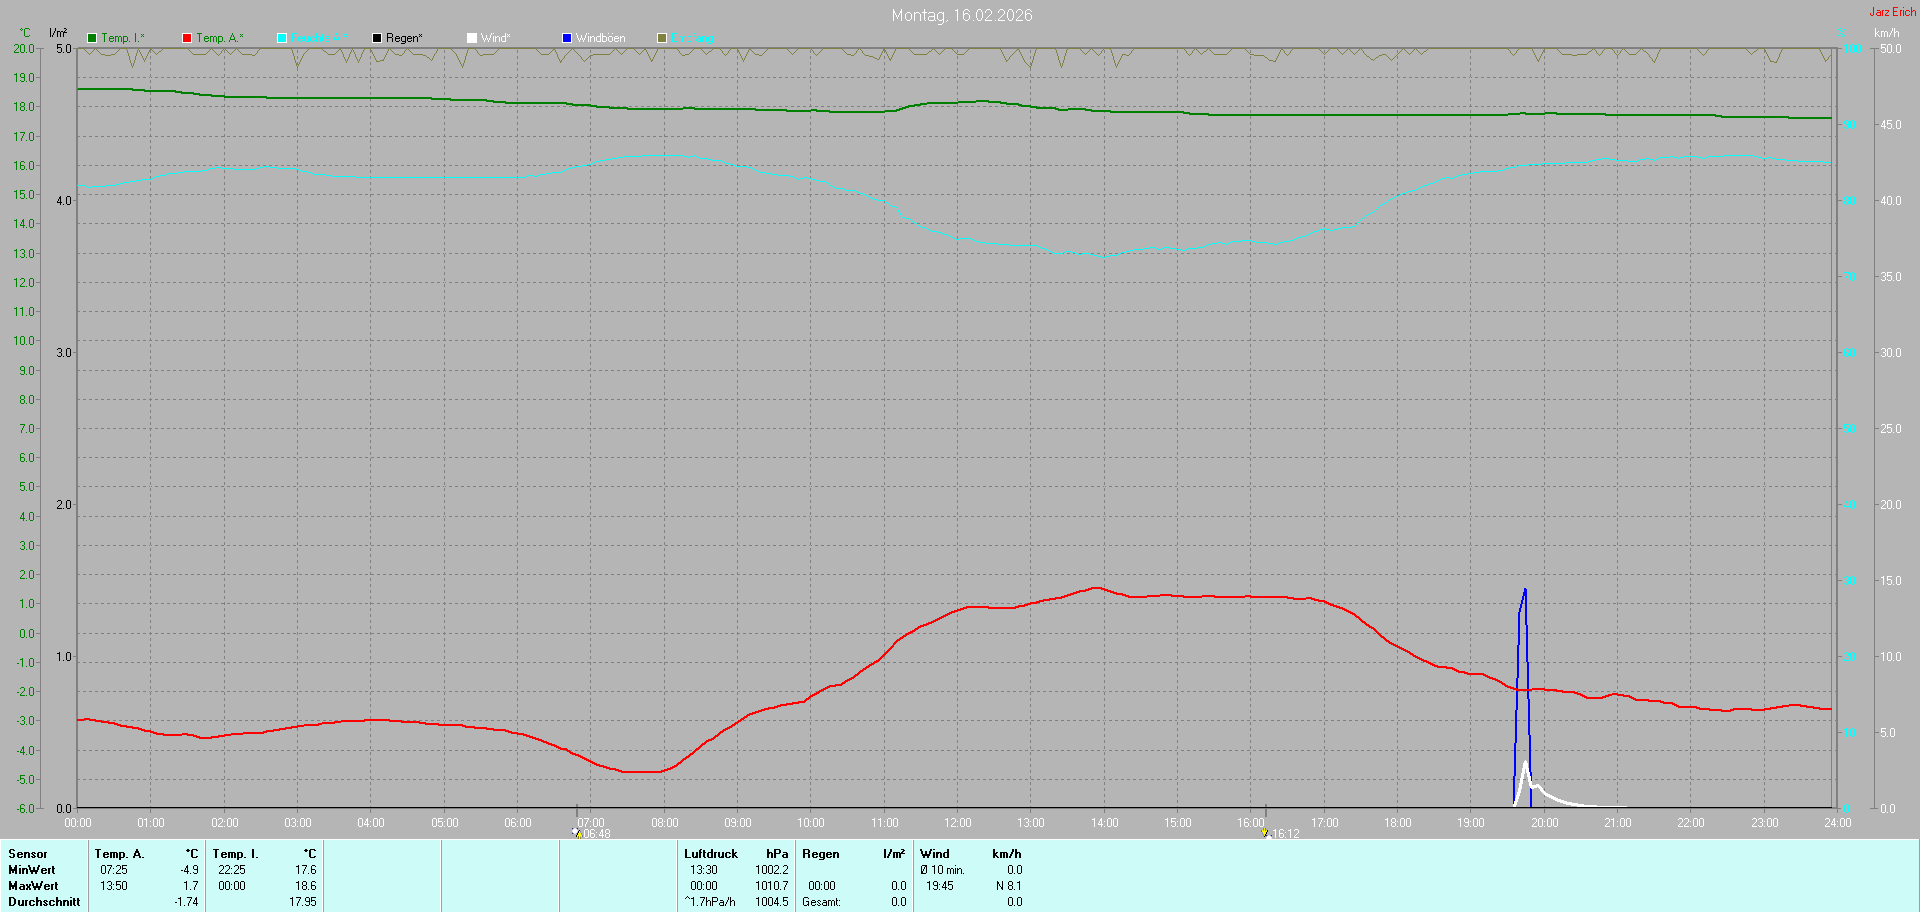Click the '-1.74' average temperature value
Viewport: 1920px width, 912px height.
tap(186, 902)
